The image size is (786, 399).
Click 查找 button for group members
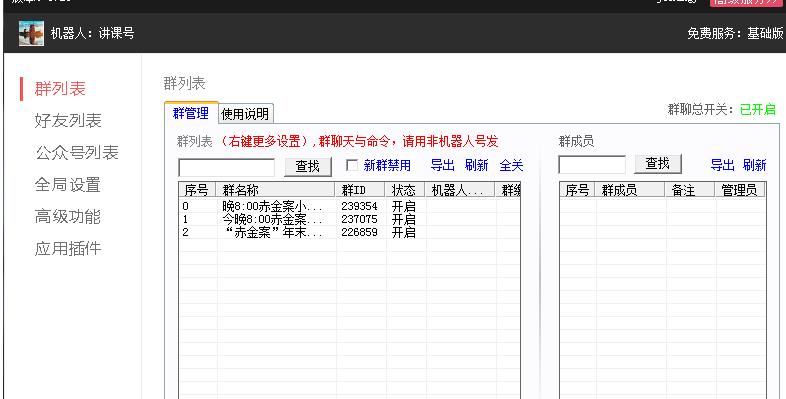(x=658, y=164)
